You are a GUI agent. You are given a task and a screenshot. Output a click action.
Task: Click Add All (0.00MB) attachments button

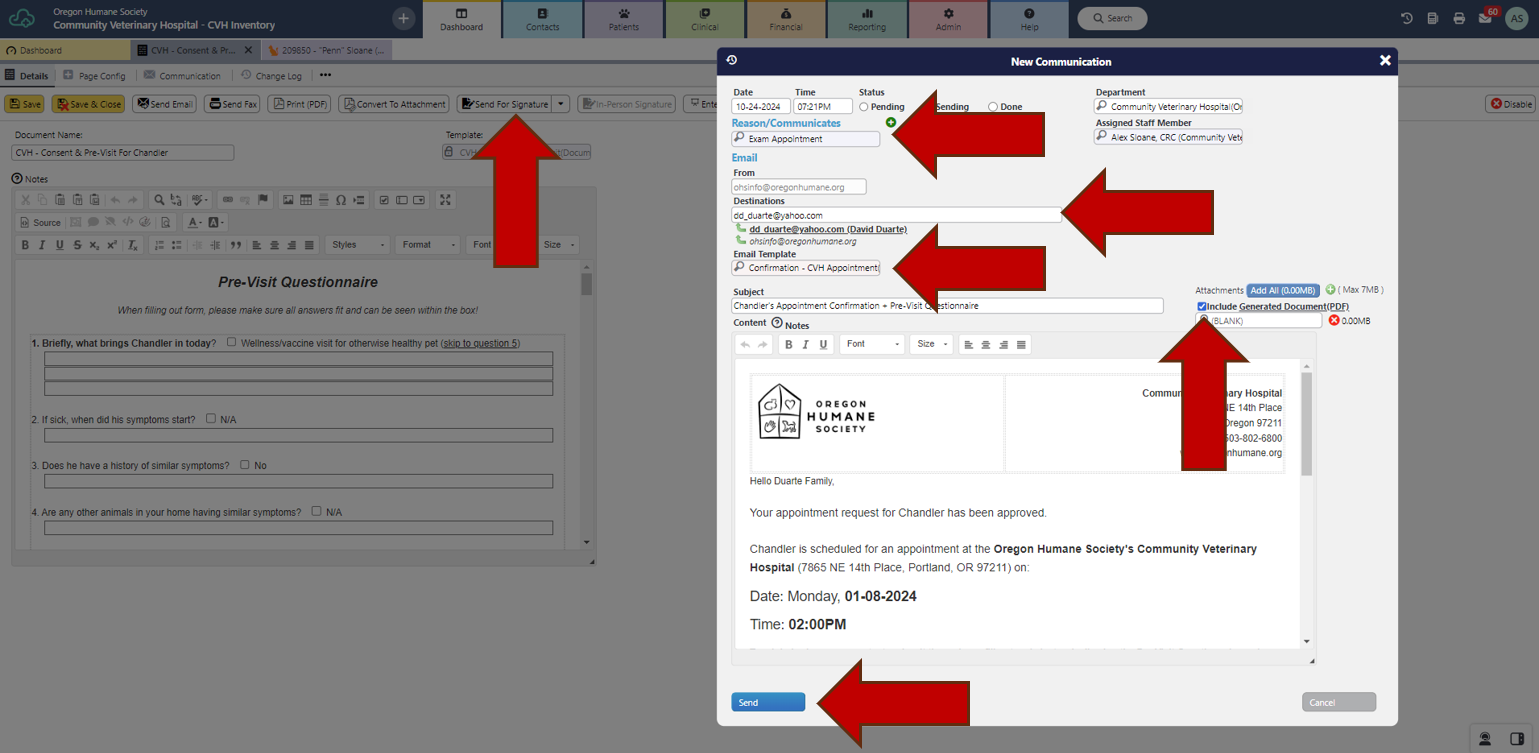click(1283, 290)
